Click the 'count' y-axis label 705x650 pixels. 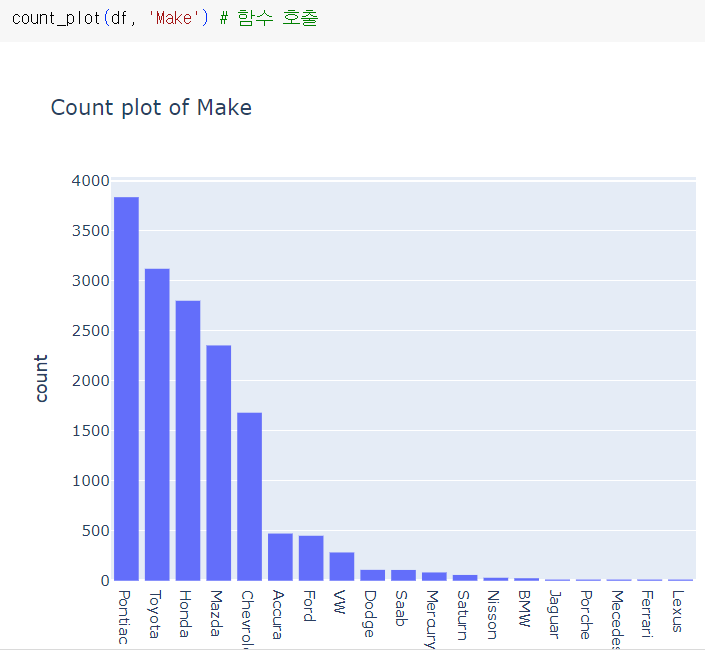[x=41, y=378]
